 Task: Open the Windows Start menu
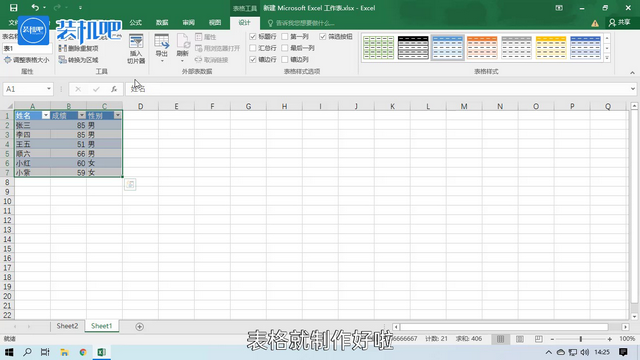[x=9, y=352]
